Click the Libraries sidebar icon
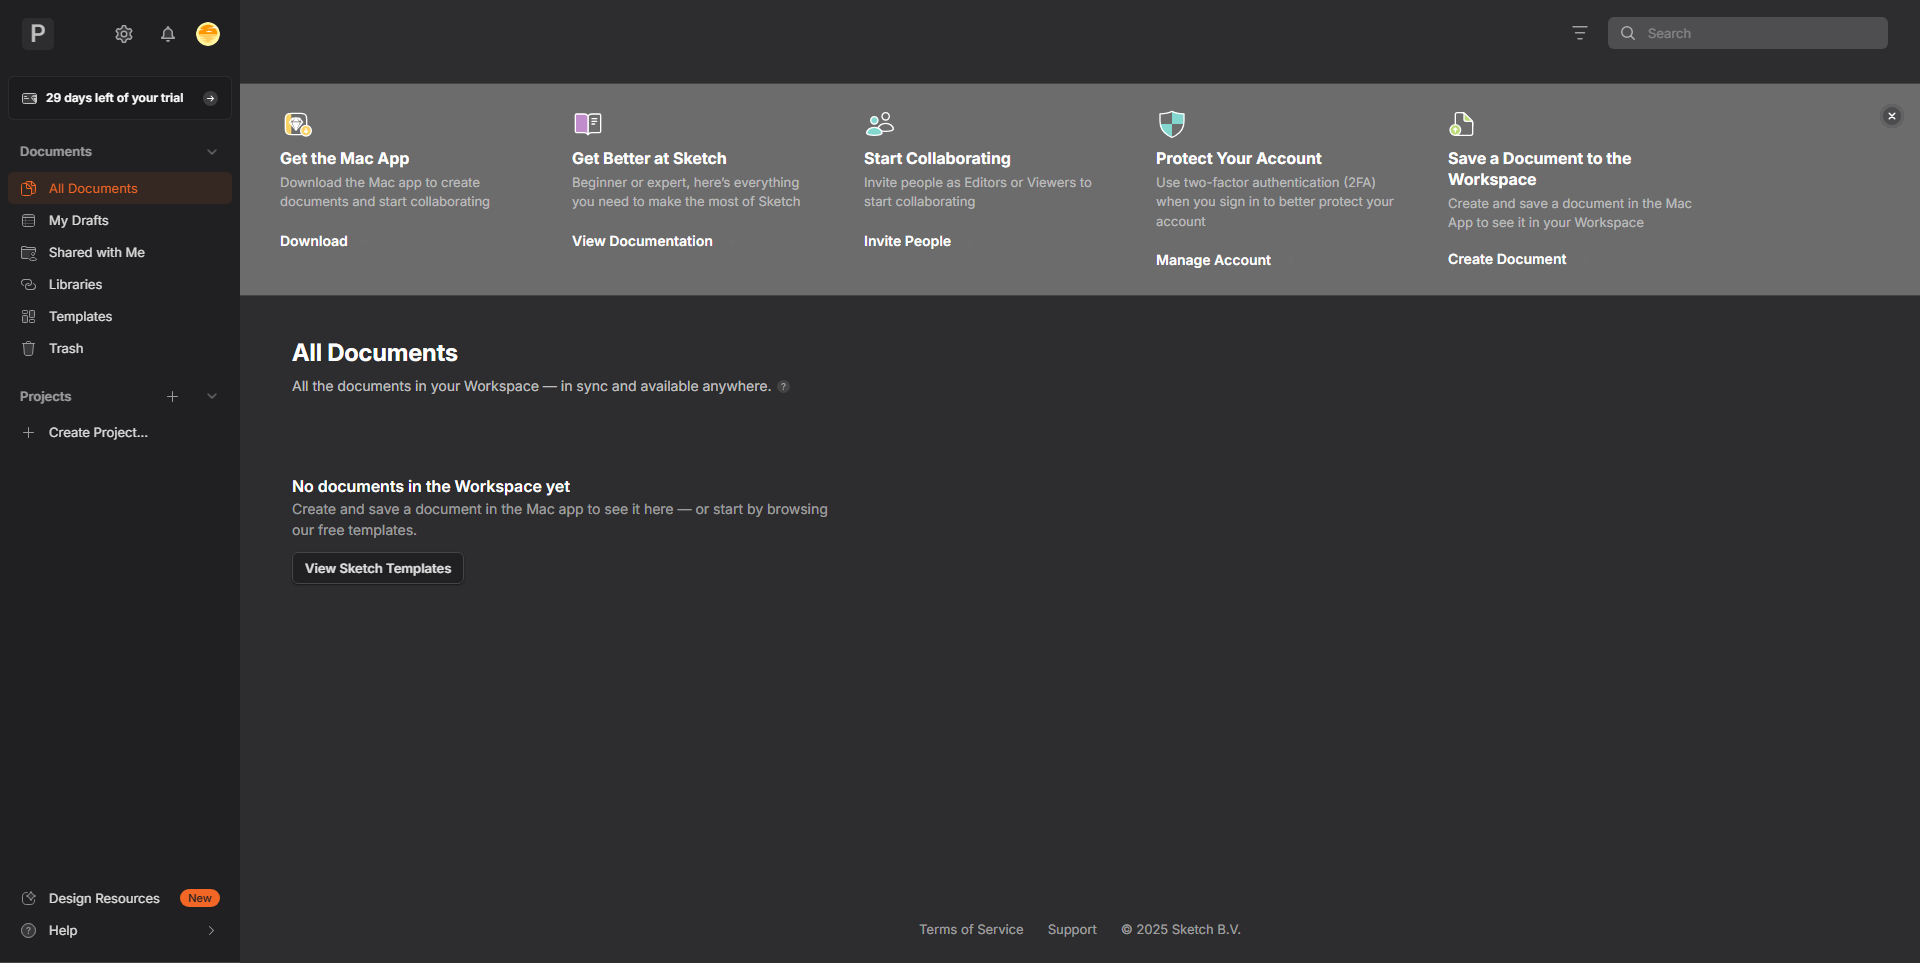1920x963 pixels. point(29,284)
